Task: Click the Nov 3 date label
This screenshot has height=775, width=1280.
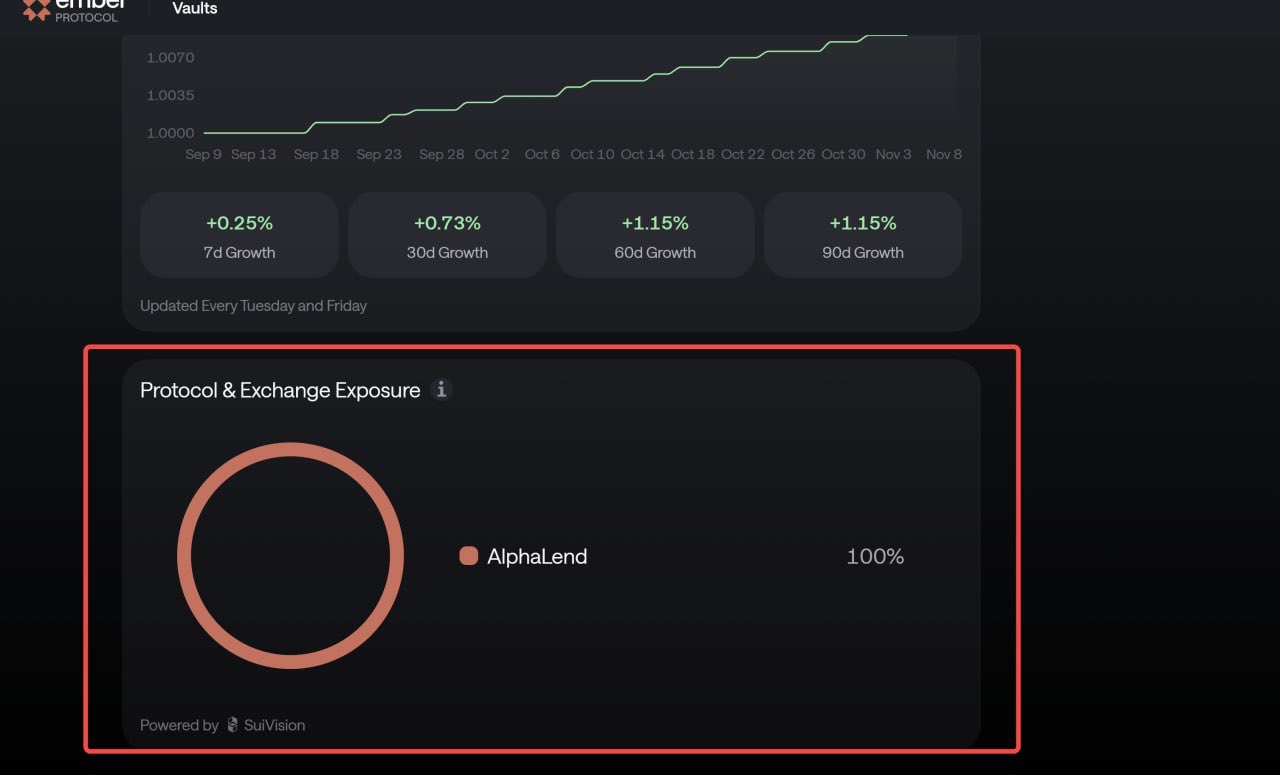Action: 893,154
